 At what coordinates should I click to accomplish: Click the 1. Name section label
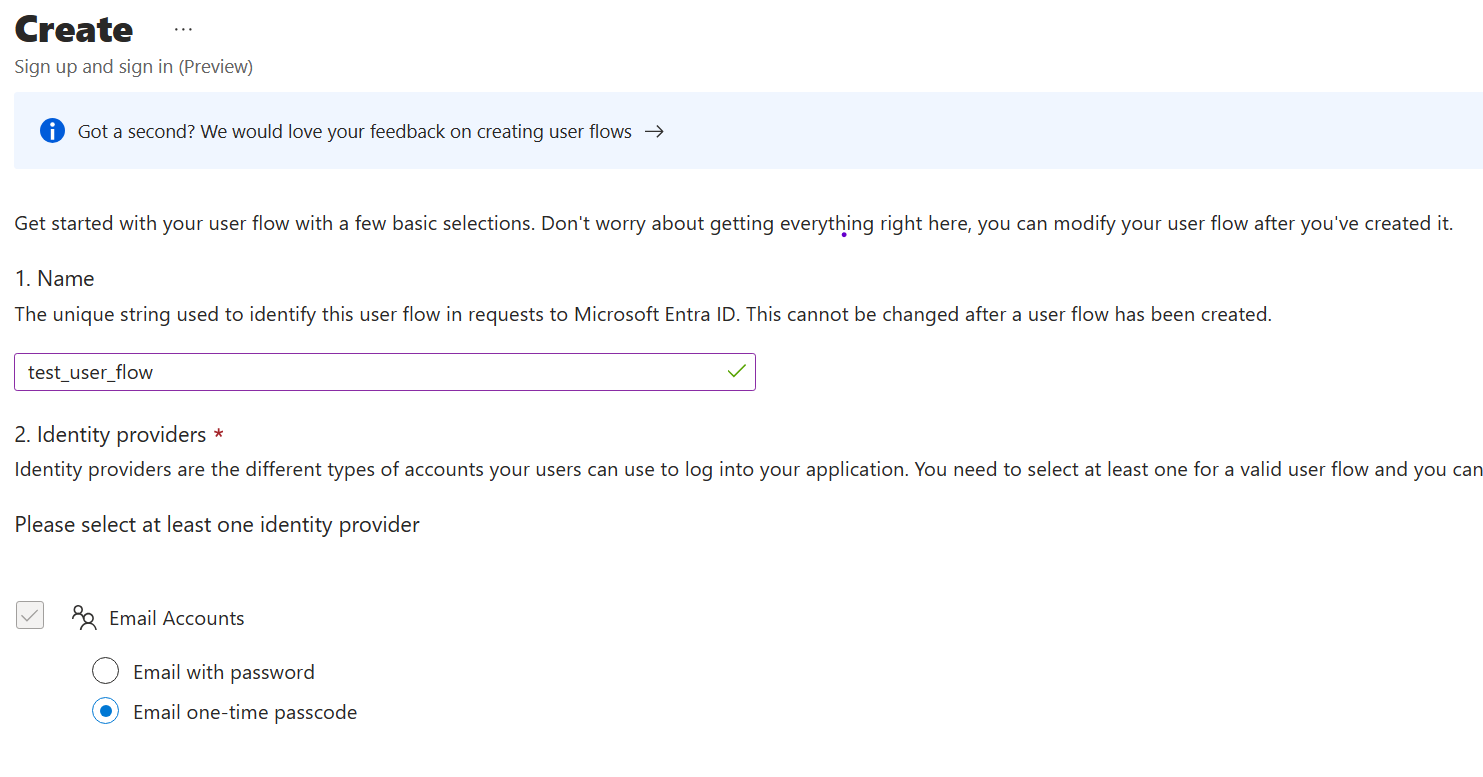(55, 279)
